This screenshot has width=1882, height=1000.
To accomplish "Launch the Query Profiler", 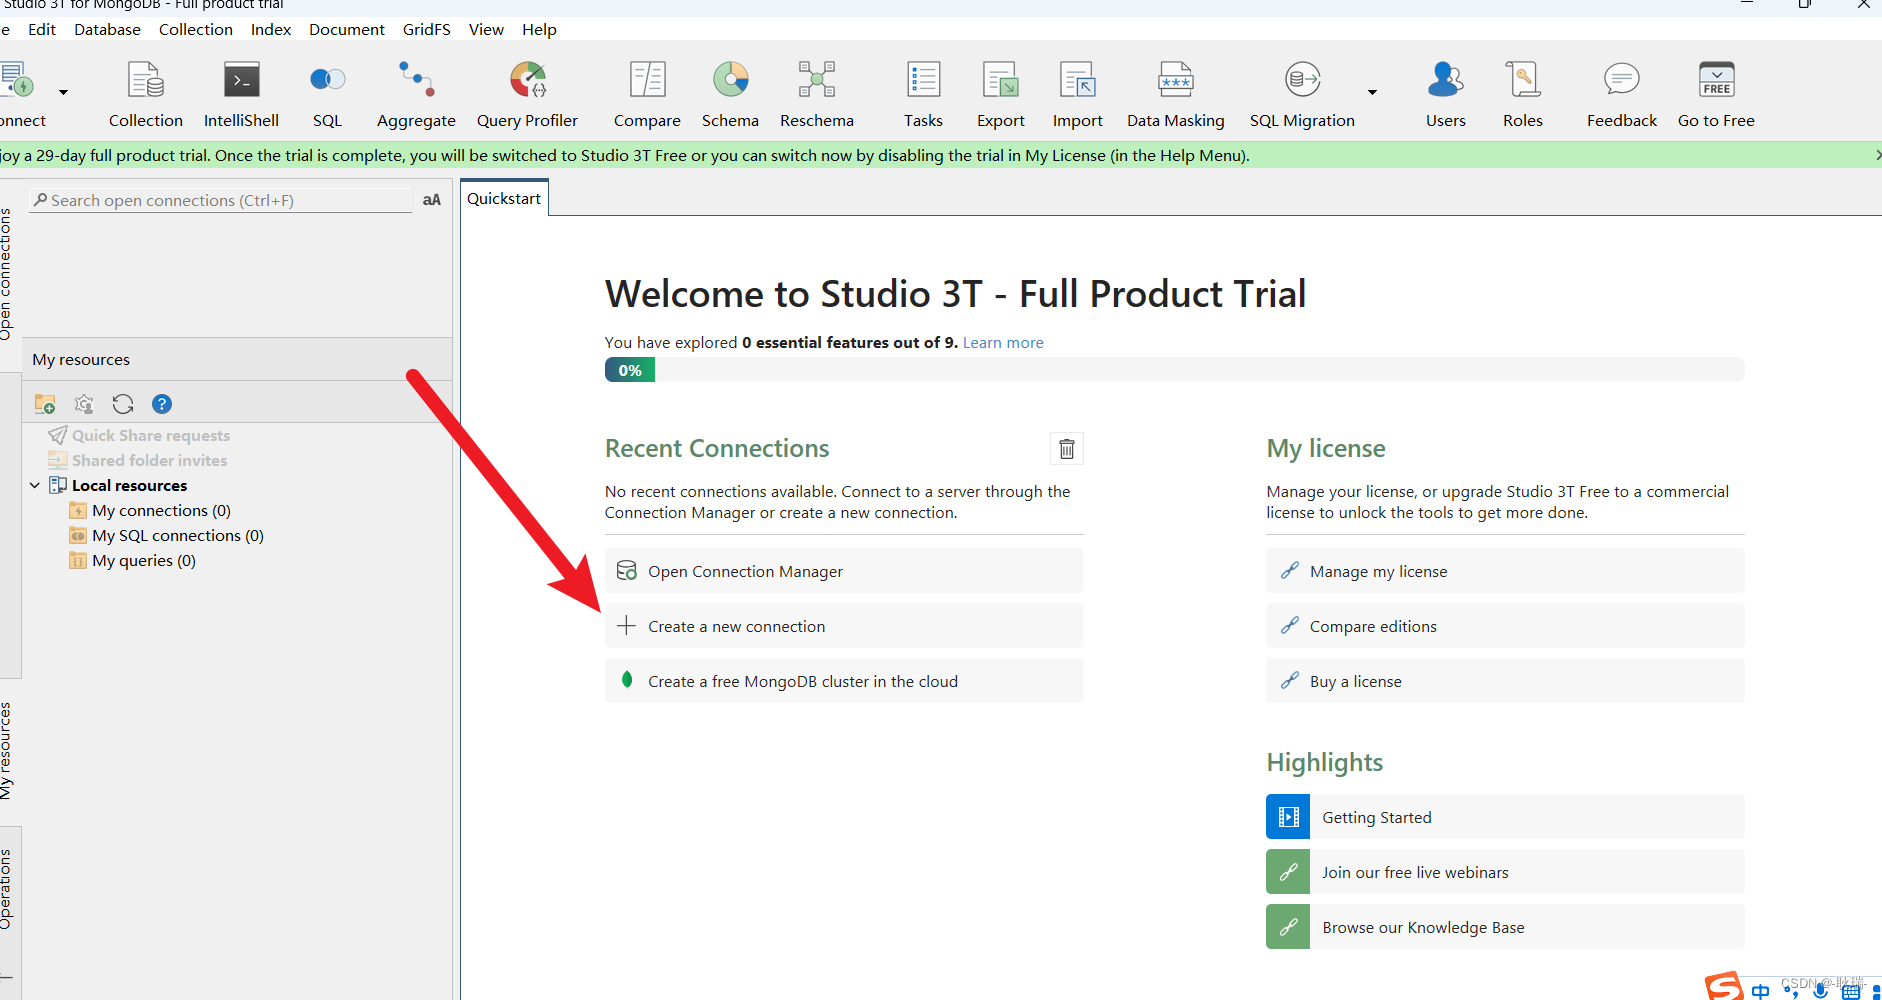I will click(x=527, y=95).
